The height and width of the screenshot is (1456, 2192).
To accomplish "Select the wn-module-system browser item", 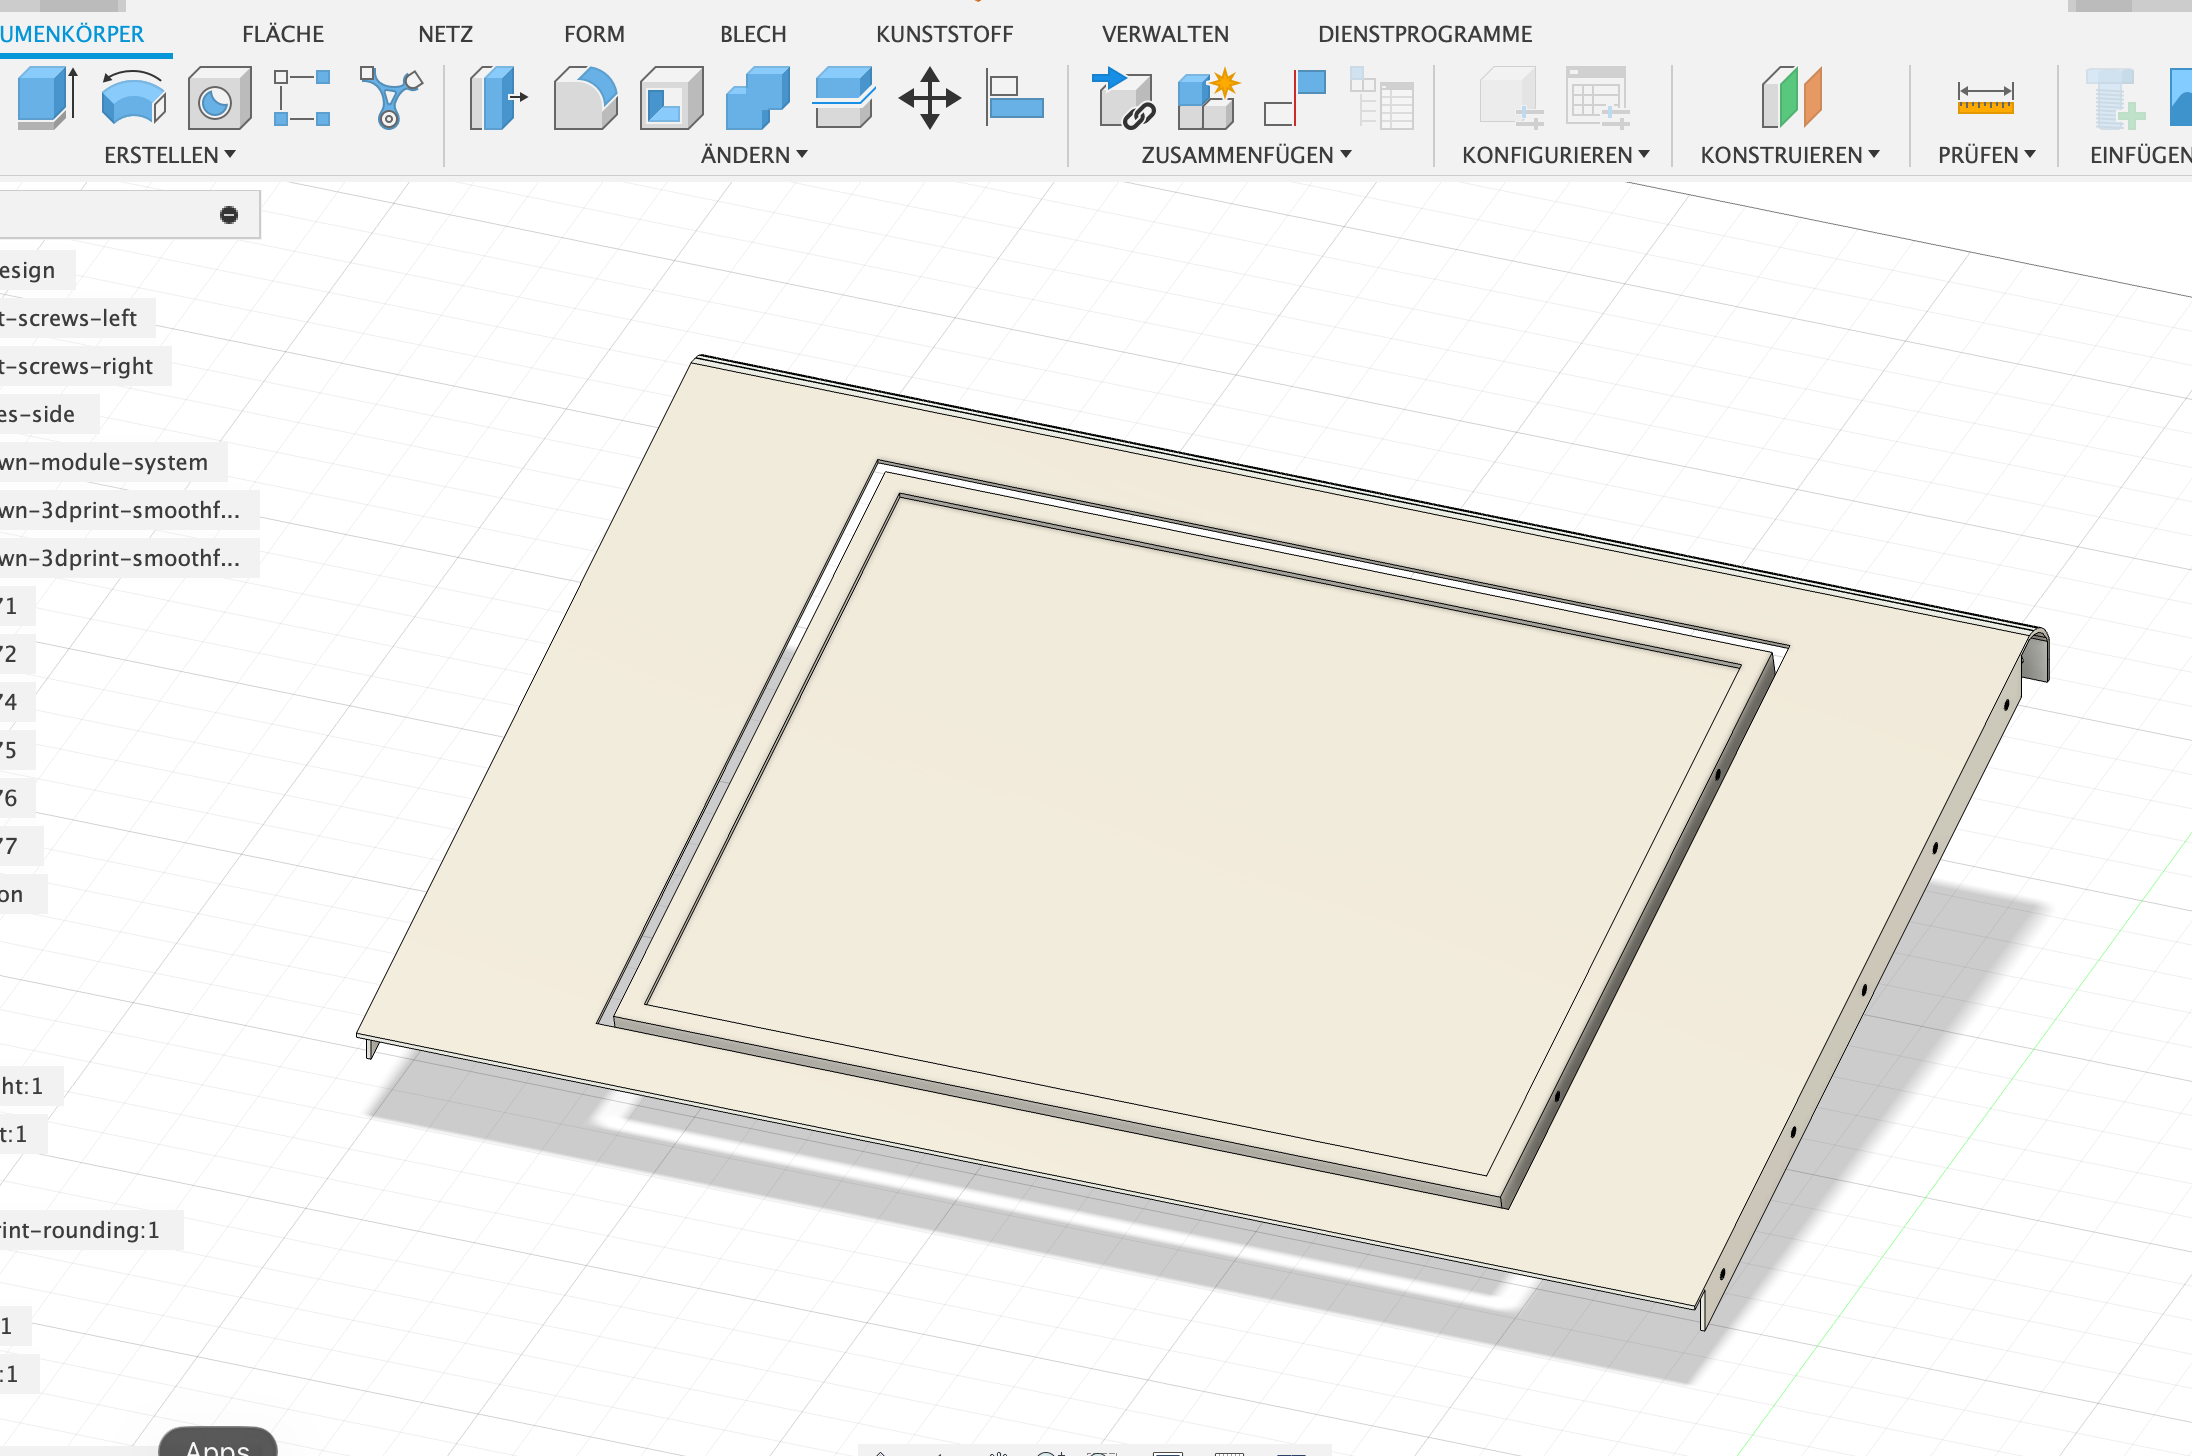I will click(105, 462).
